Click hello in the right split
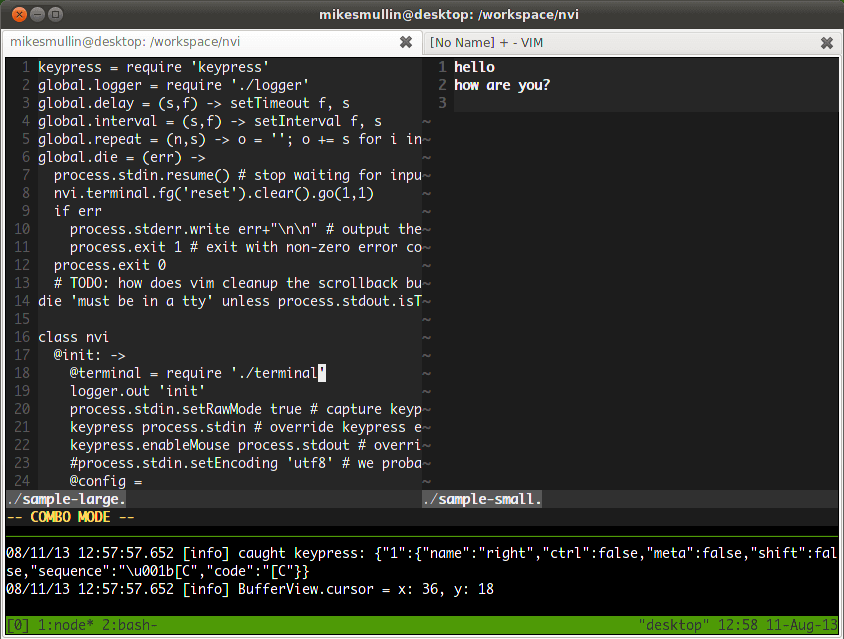The width and height of the screenshot is (844, 639). point(473,66)
